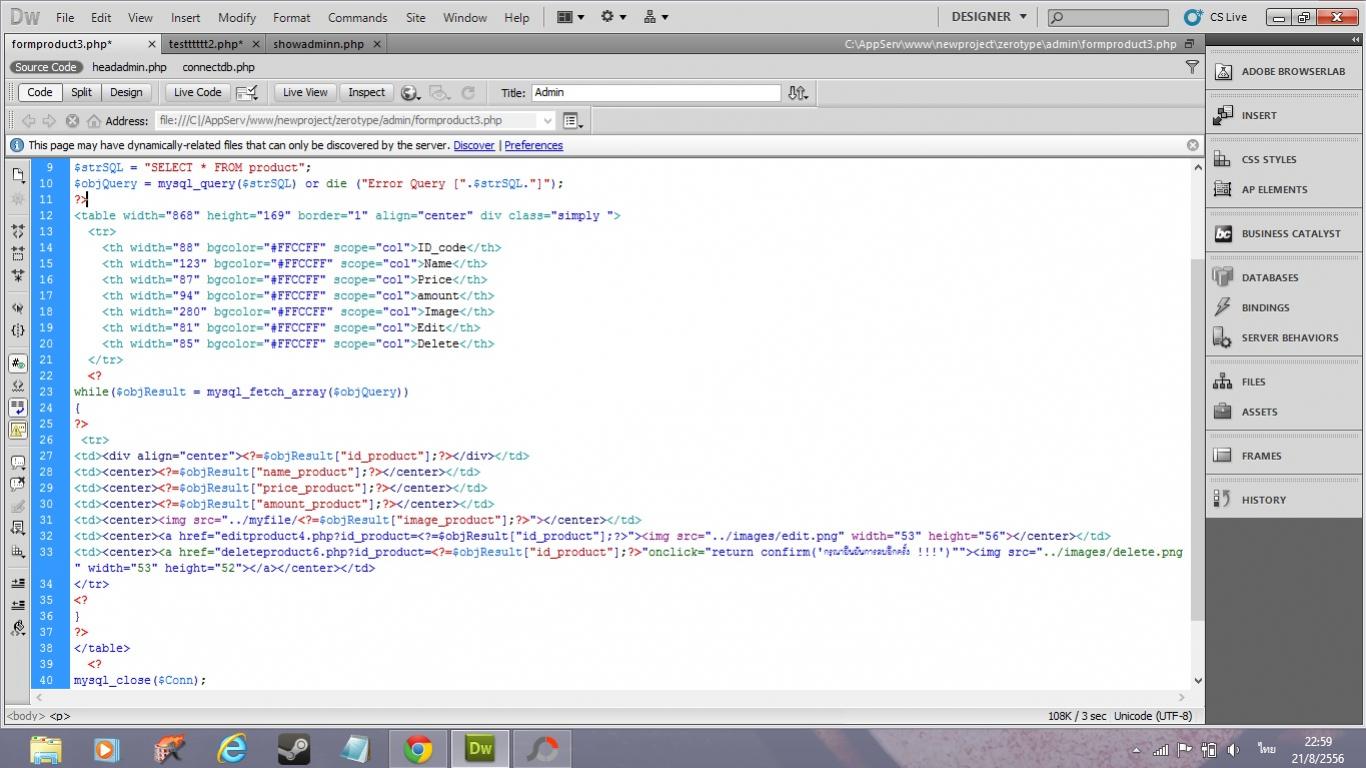The height and width of the screenshot is (768, 1366).
Task: Switch to Code view
Action: (40, 92)
